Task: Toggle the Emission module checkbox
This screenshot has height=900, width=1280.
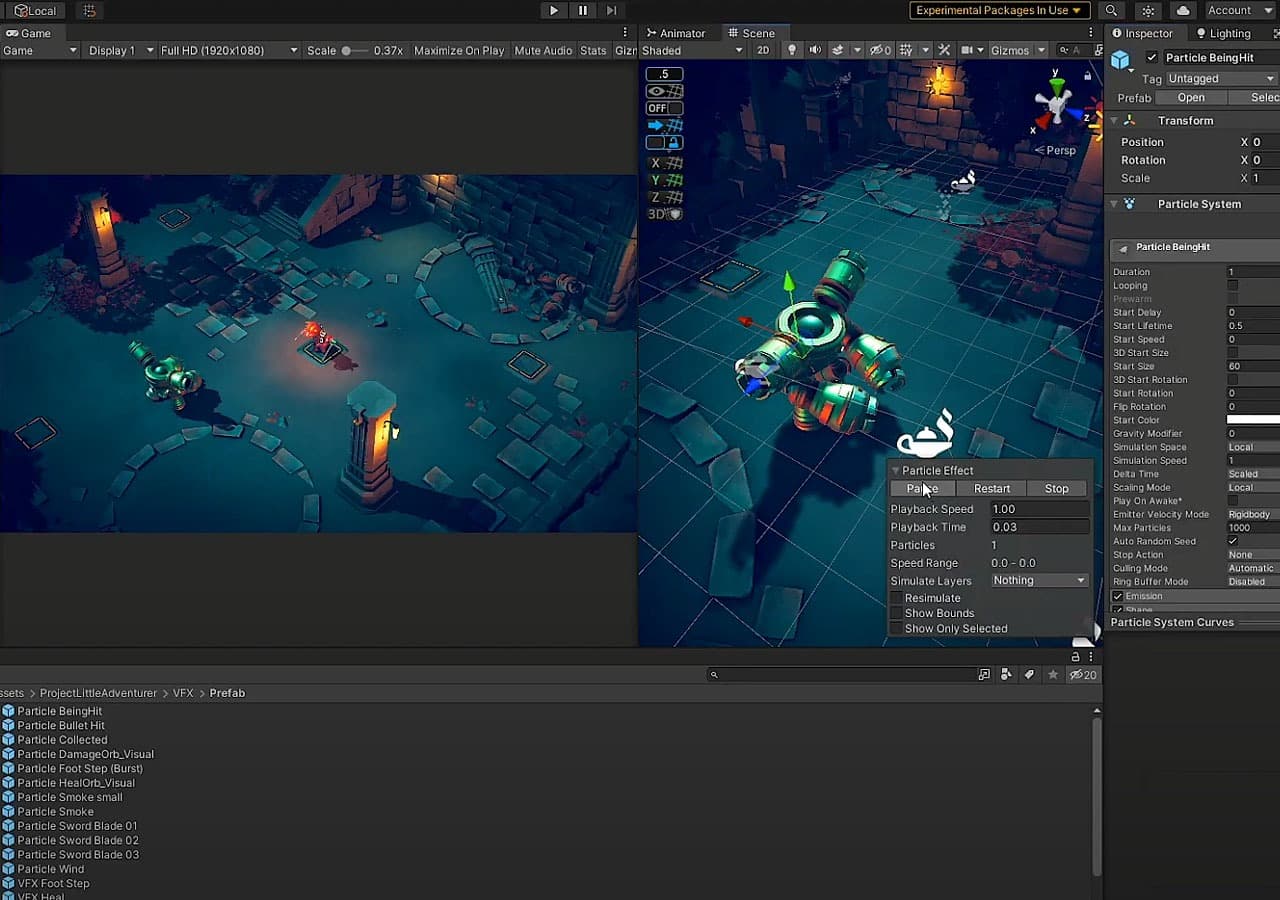Action: (1117, 596)
